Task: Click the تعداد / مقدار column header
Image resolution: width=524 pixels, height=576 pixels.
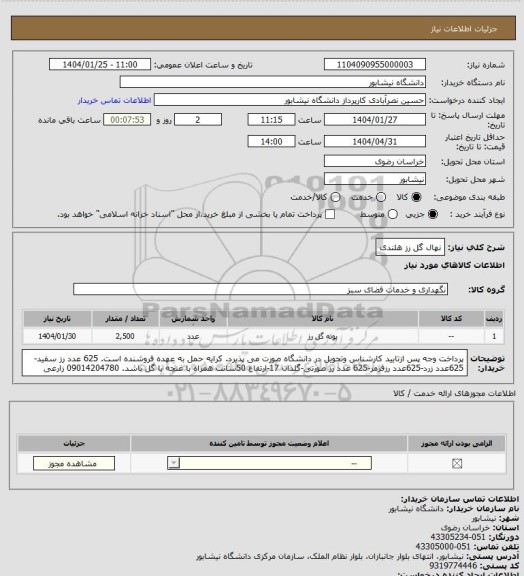Action: tap(125, 319)
